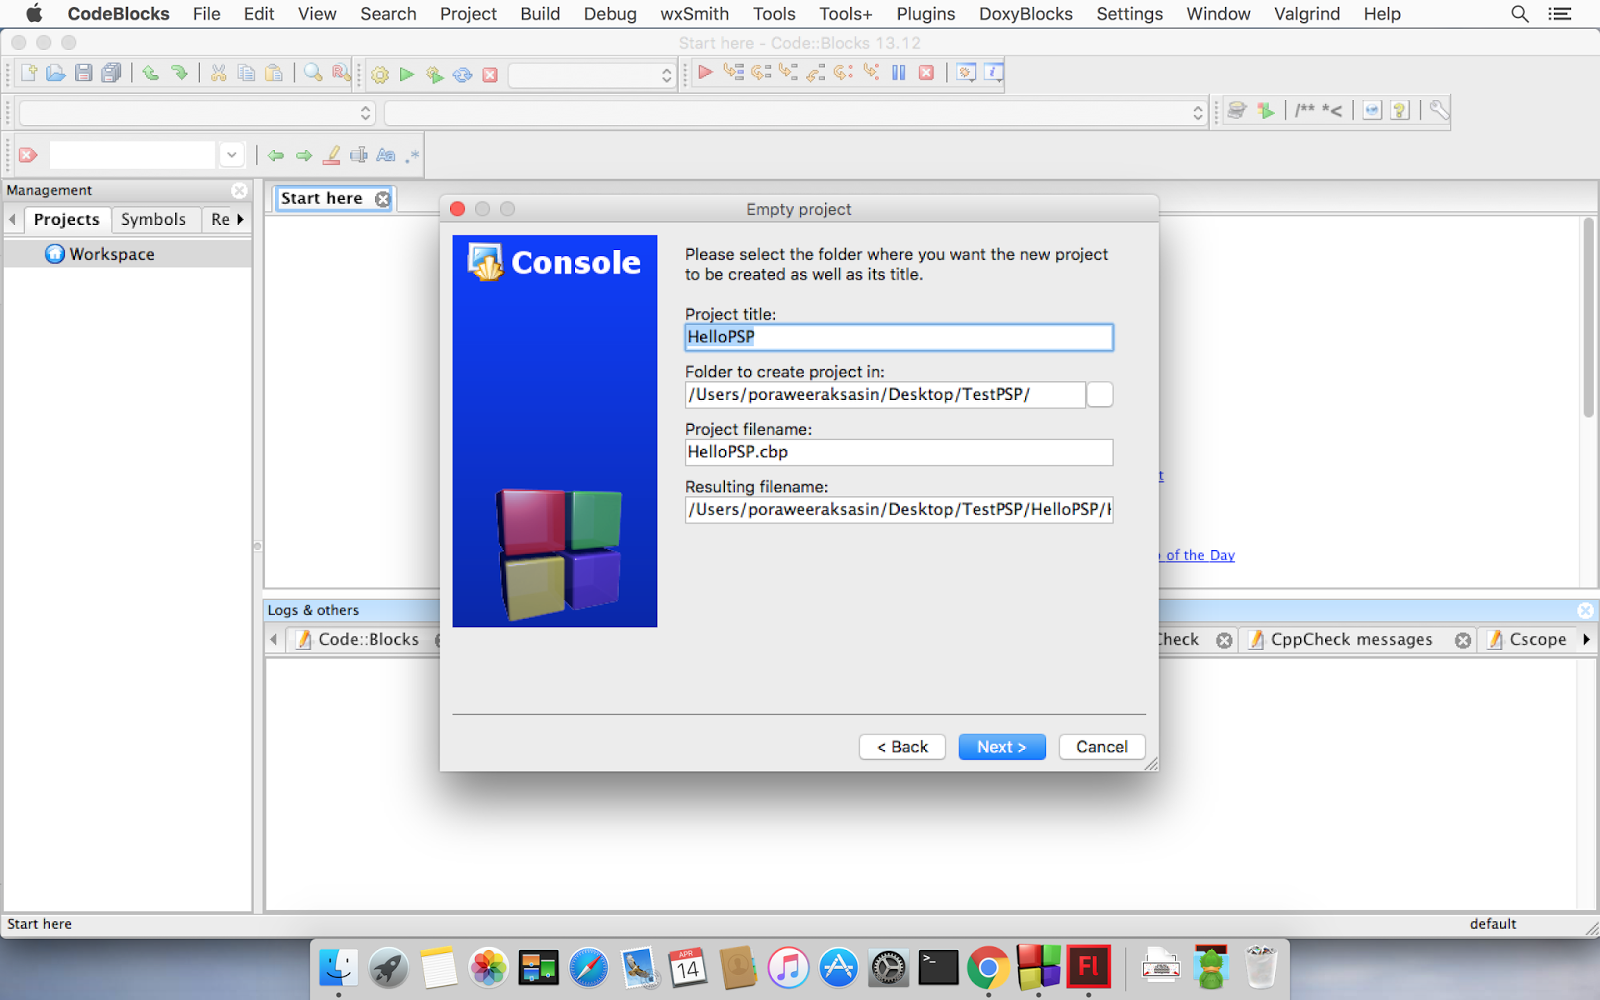Open the Settings menu
1600x1000 pixels.
click(x=1129, y=14)
